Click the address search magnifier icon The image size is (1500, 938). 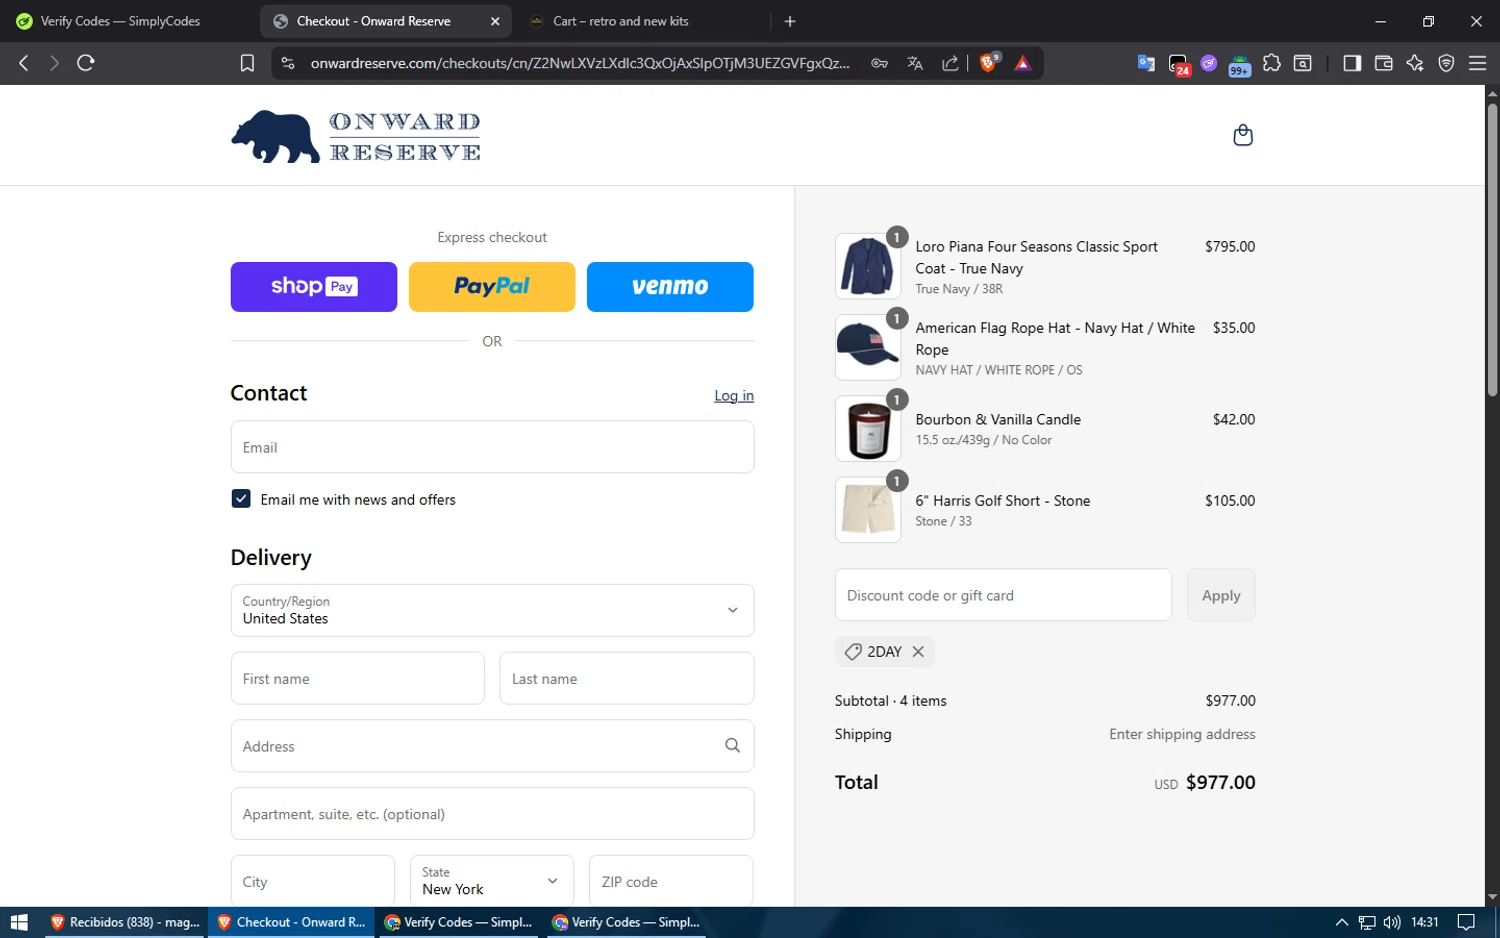[x=732, y=745]
